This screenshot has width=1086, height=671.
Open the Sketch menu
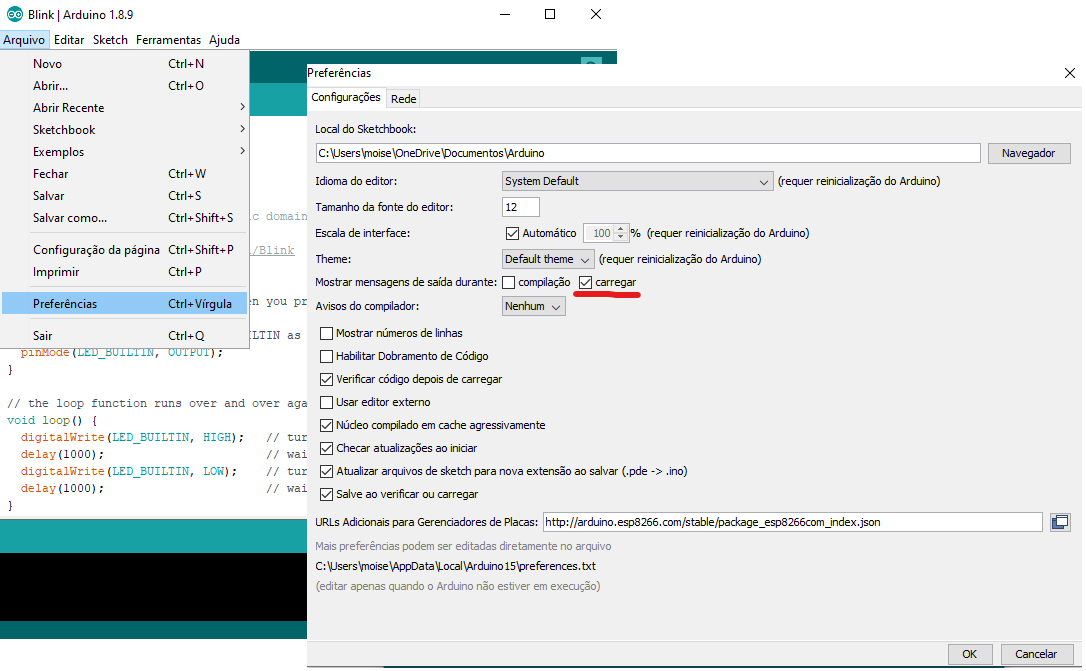[x=110, y=39]
